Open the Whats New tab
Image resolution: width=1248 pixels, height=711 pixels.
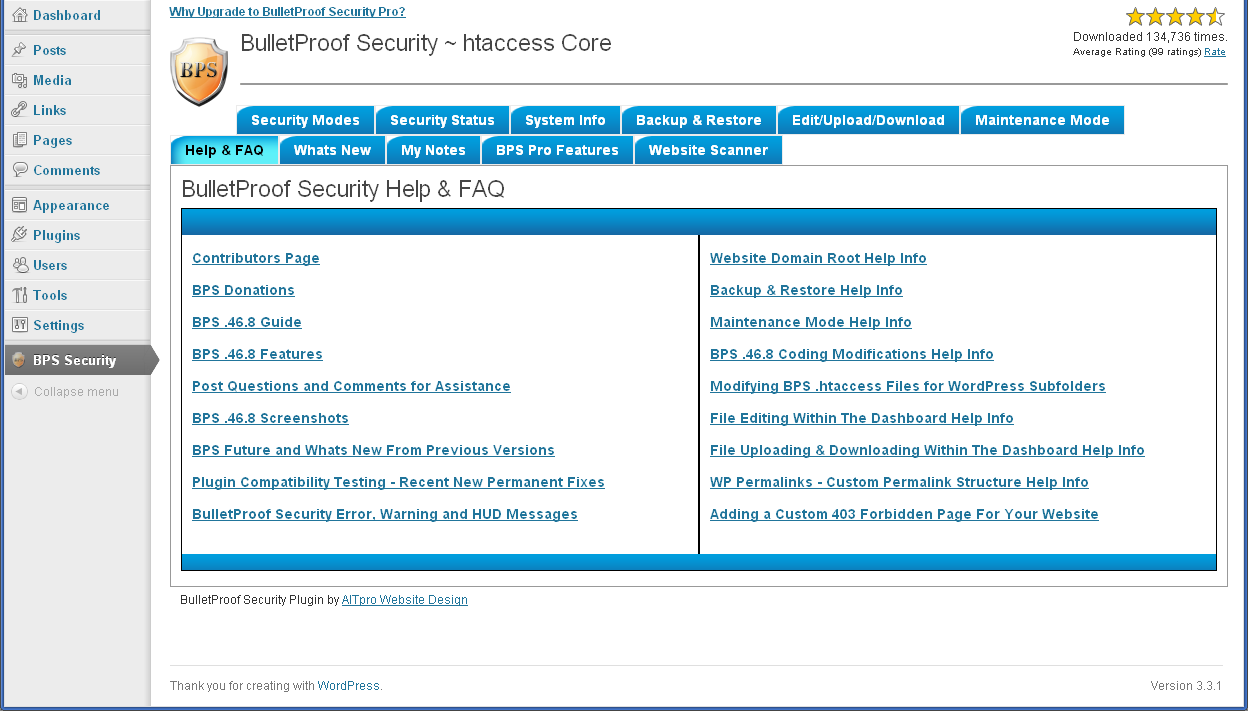[x=332, y=150]
